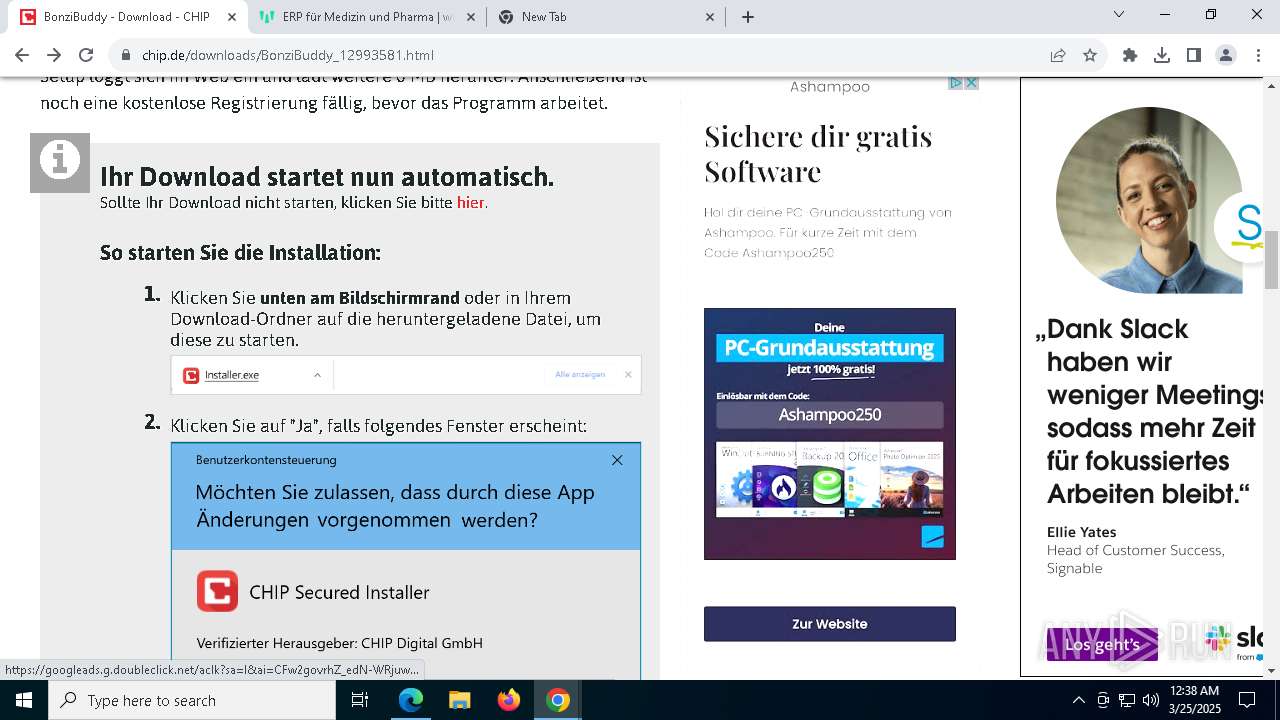Click the 'Zur Website' button

tap(830, 624)
